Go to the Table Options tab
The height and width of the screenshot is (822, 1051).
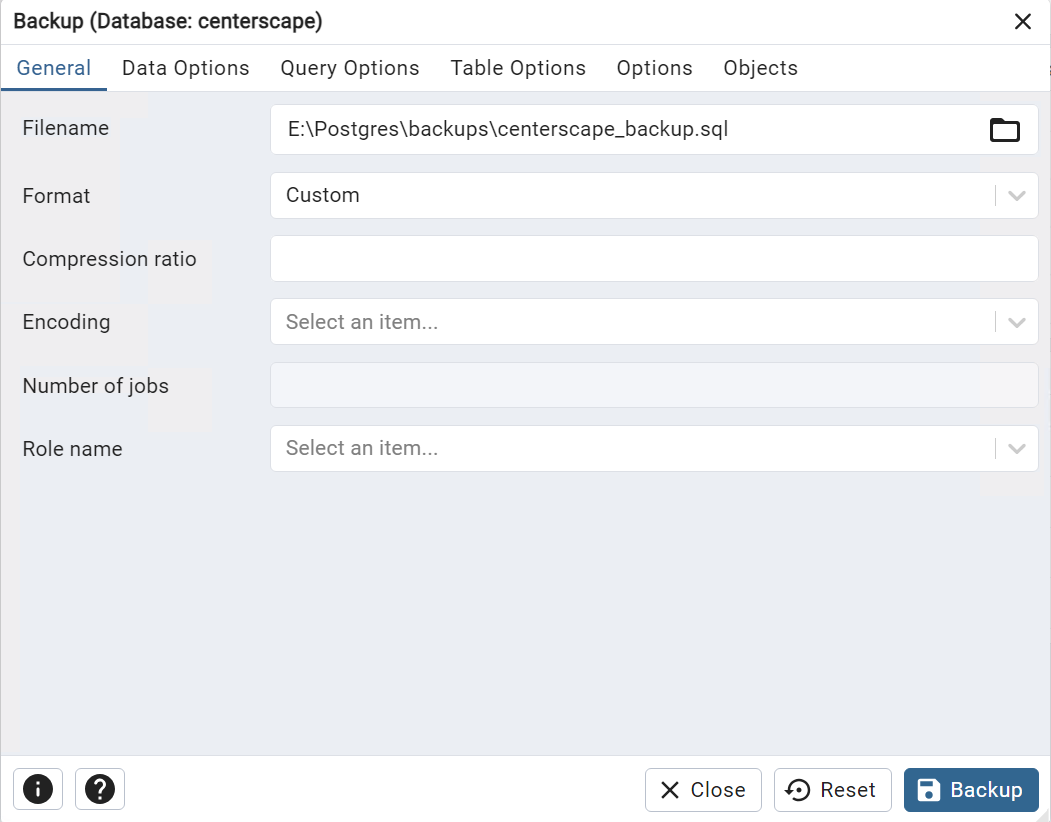click(x=518, y=68)
